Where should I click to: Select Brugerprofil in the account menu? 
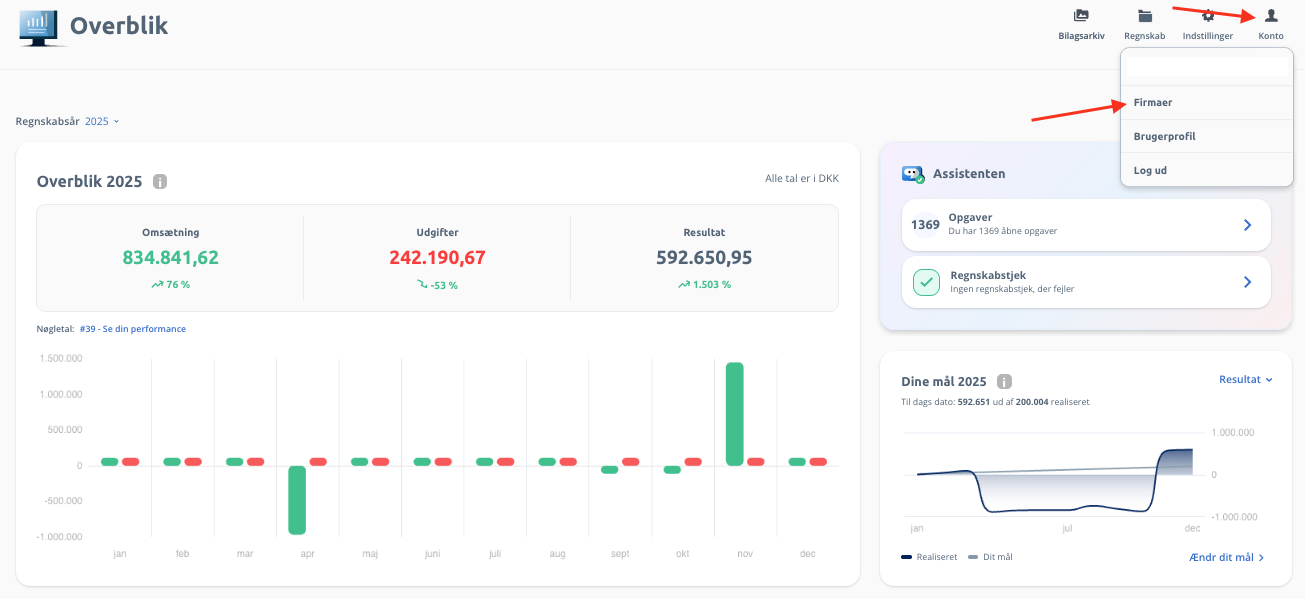click(x=1164, y=137)
